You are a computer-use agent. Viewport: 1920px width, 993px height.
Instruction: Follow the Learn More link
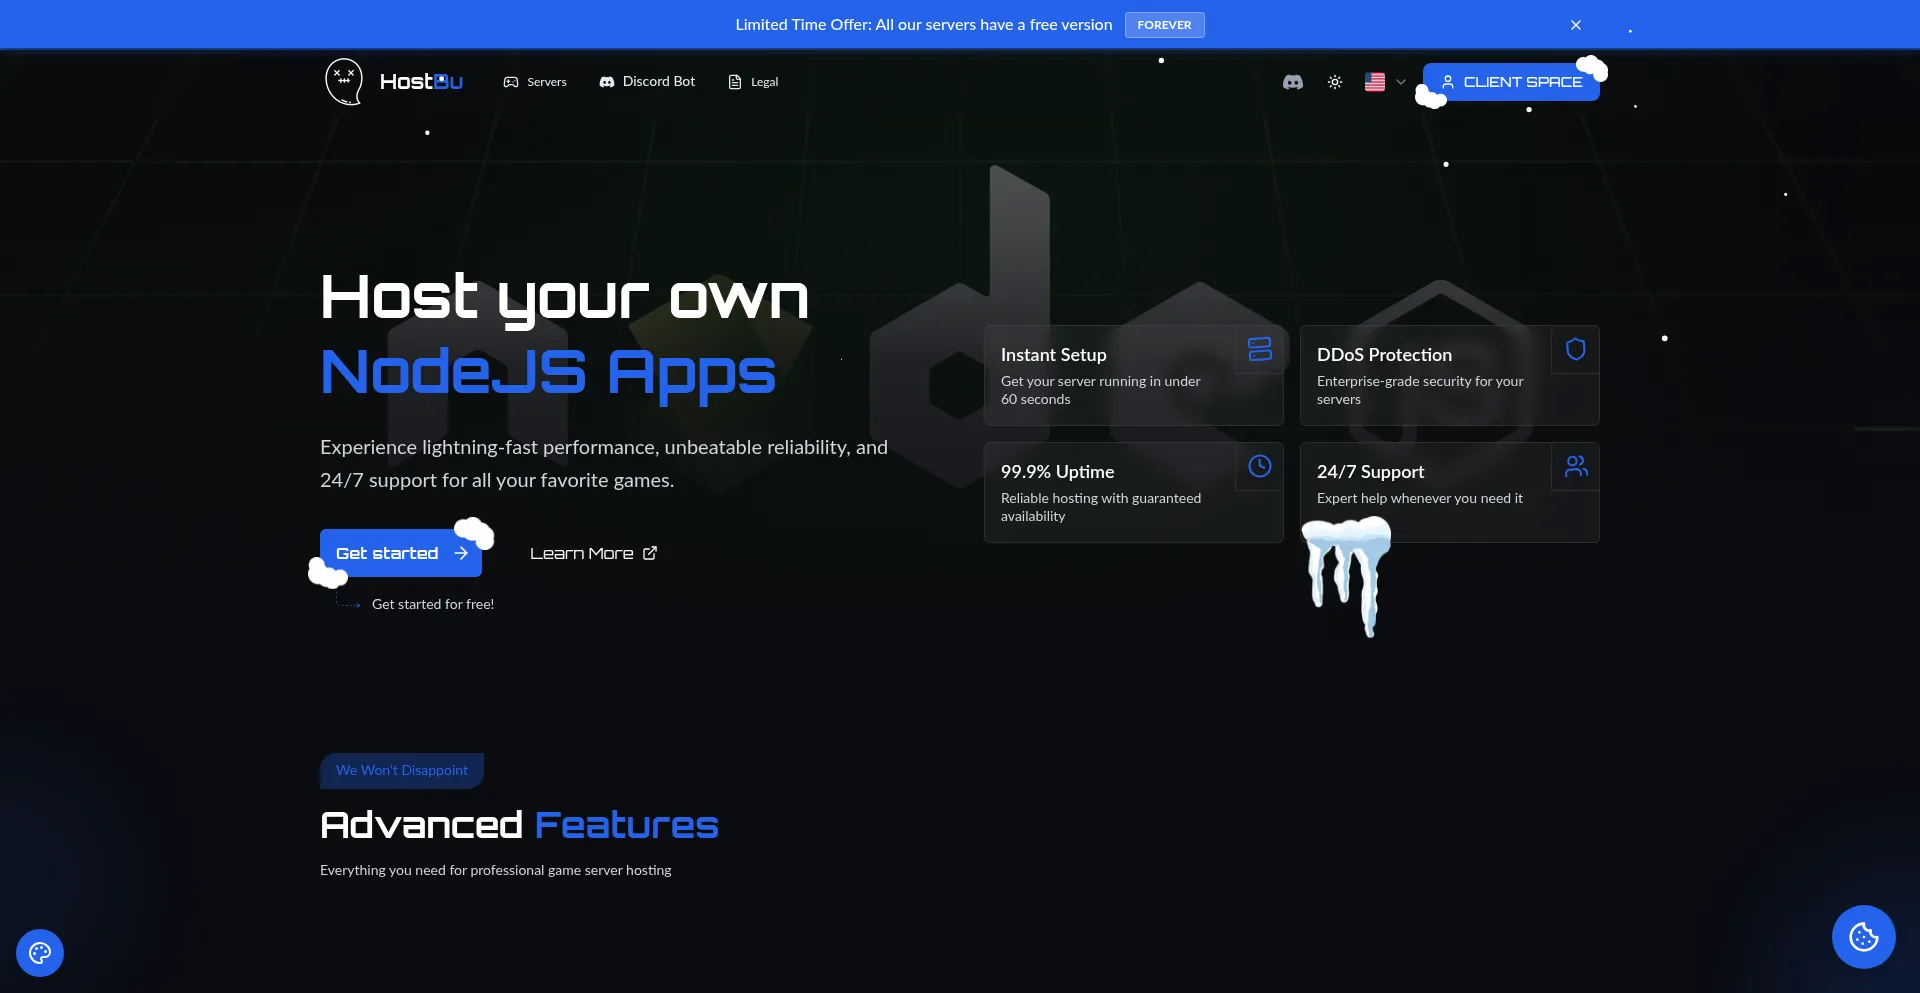tap(593, 553)
